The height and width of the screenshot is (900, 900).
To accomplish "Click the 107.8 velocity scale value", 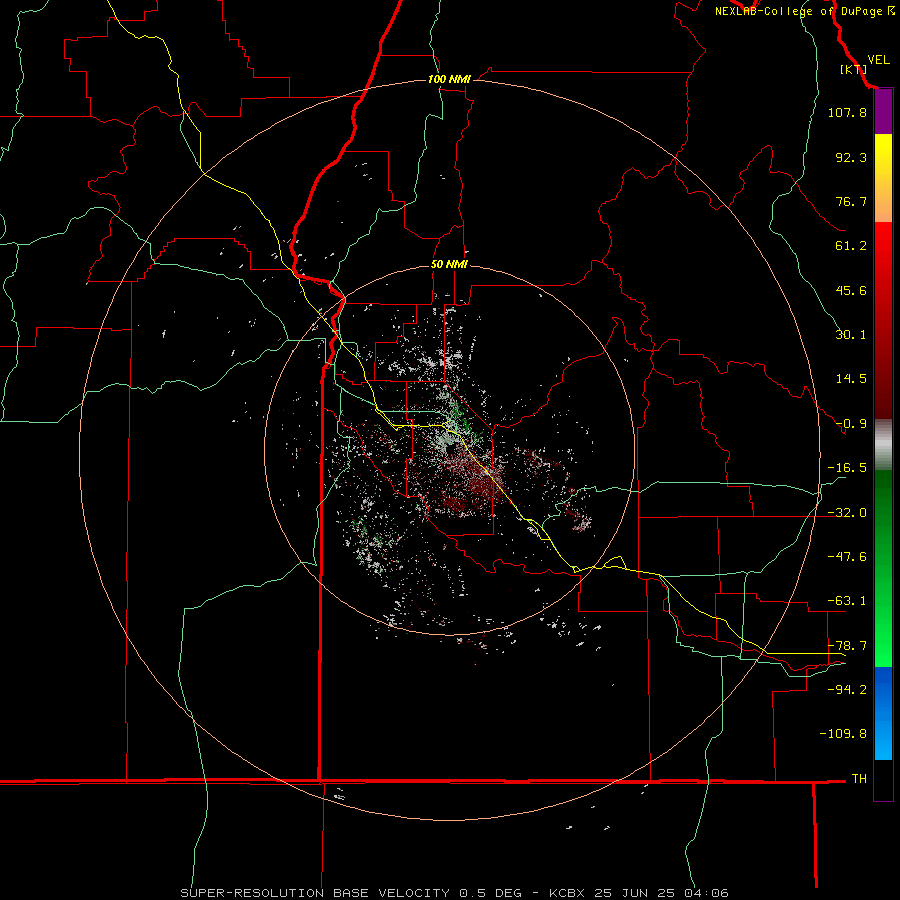I will (847, 112).
